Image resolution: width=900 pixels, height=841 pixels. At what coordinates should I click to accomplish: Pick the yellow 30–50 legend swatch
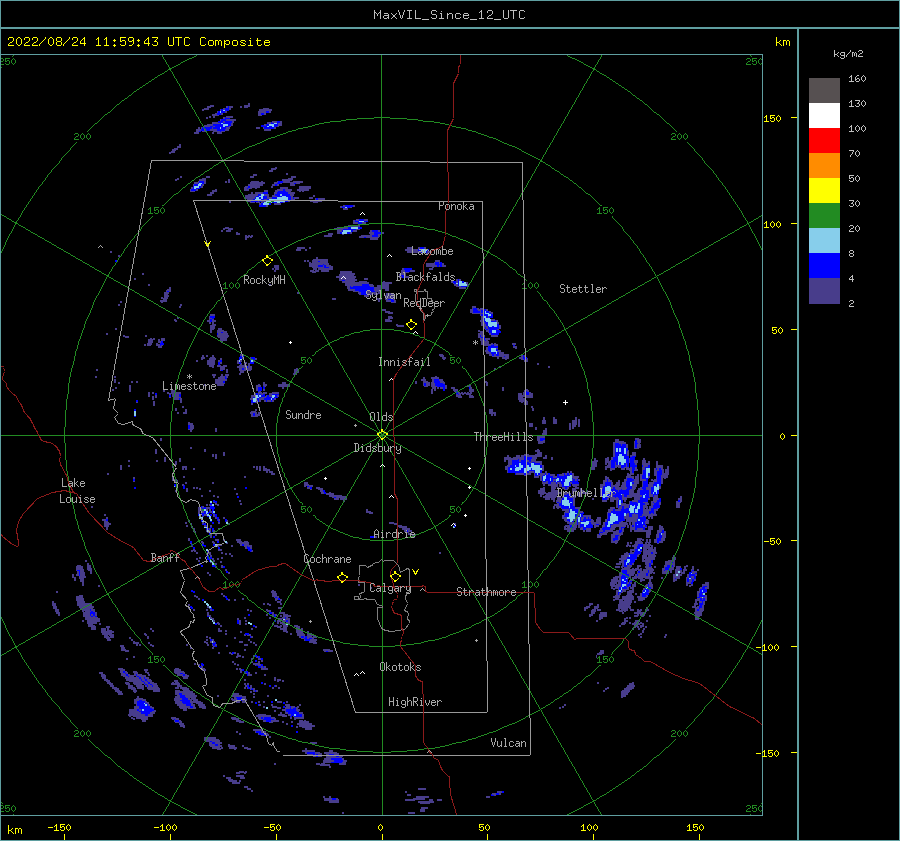[824, 191]
